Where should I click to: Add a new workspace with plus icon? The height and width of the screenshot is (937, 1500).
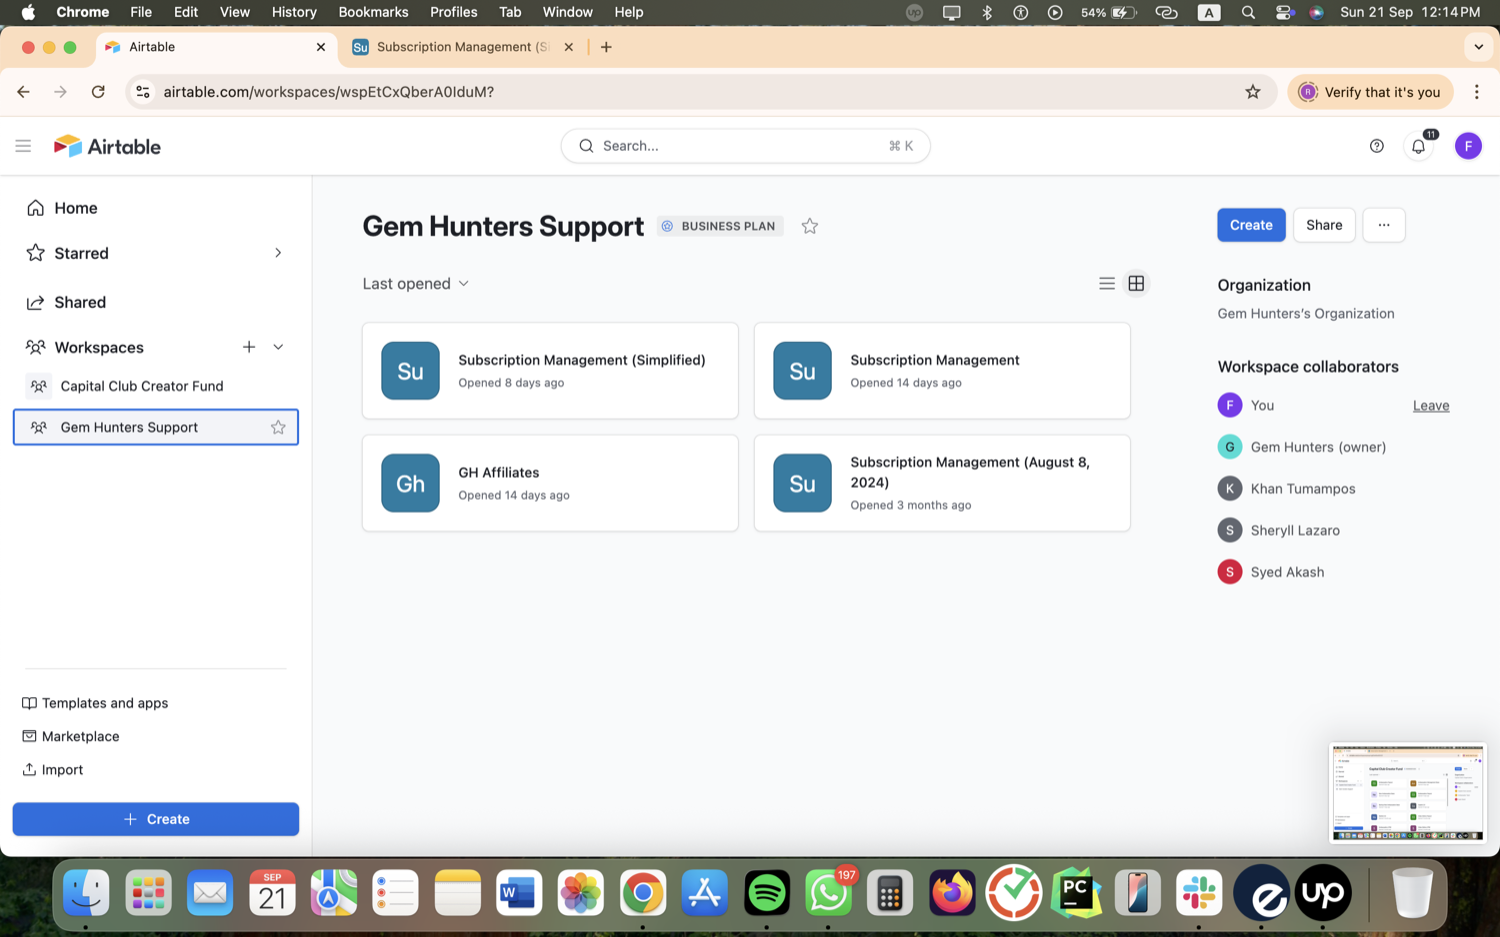[x=249, y=347]
